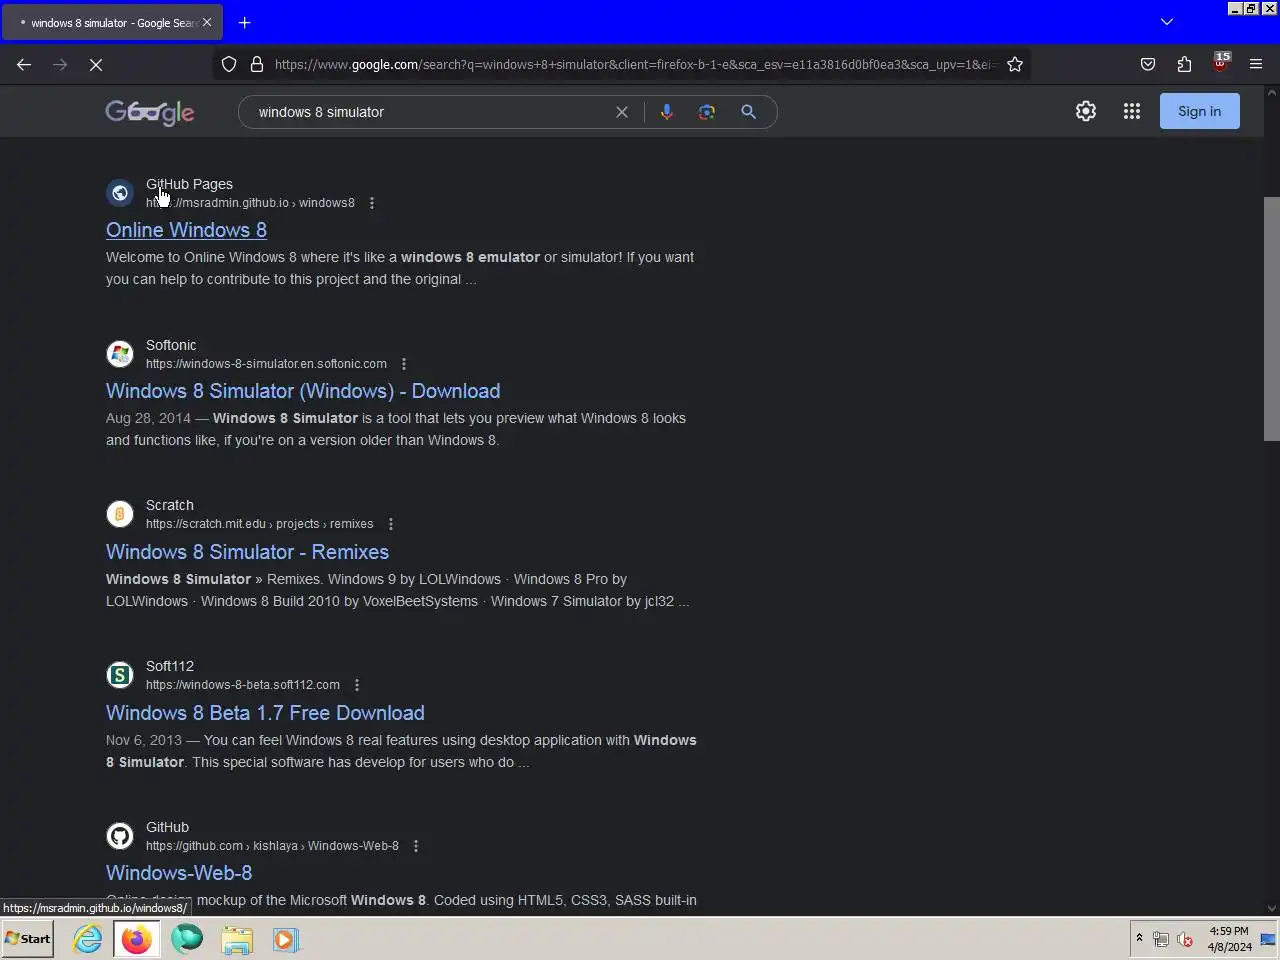Open uBlock extension icon with badge 15
This screenshot has height=960, width=1280.
tap(1220, 63)
